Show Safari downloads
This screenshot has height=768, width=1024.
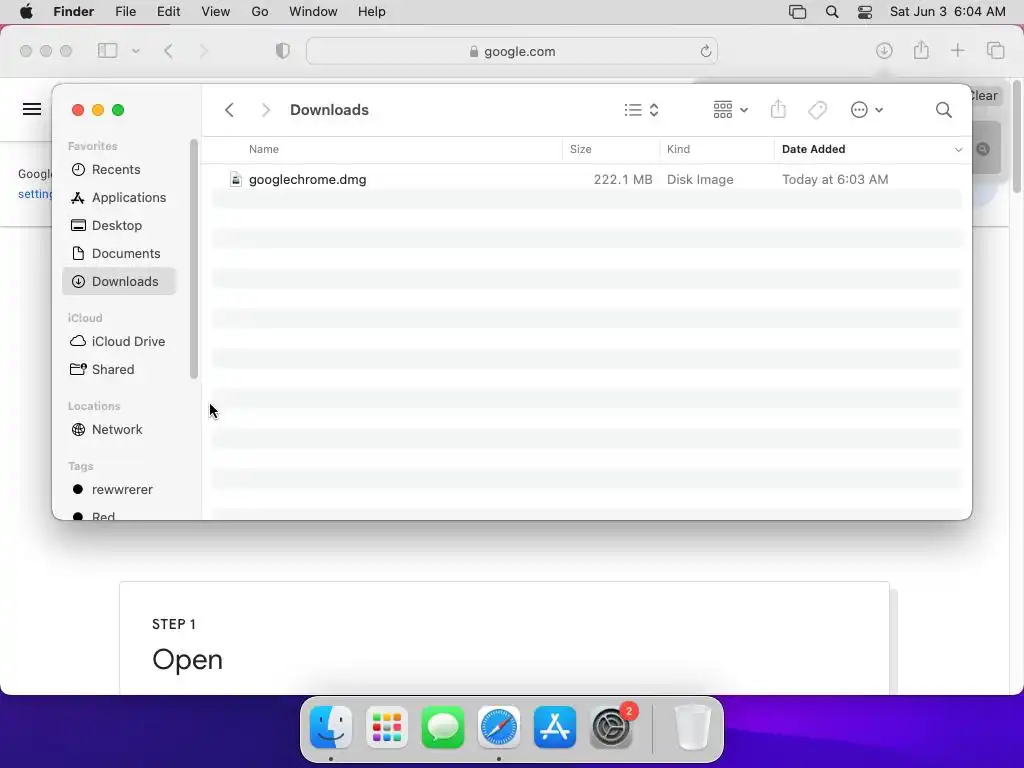click(x=884, y=50)
